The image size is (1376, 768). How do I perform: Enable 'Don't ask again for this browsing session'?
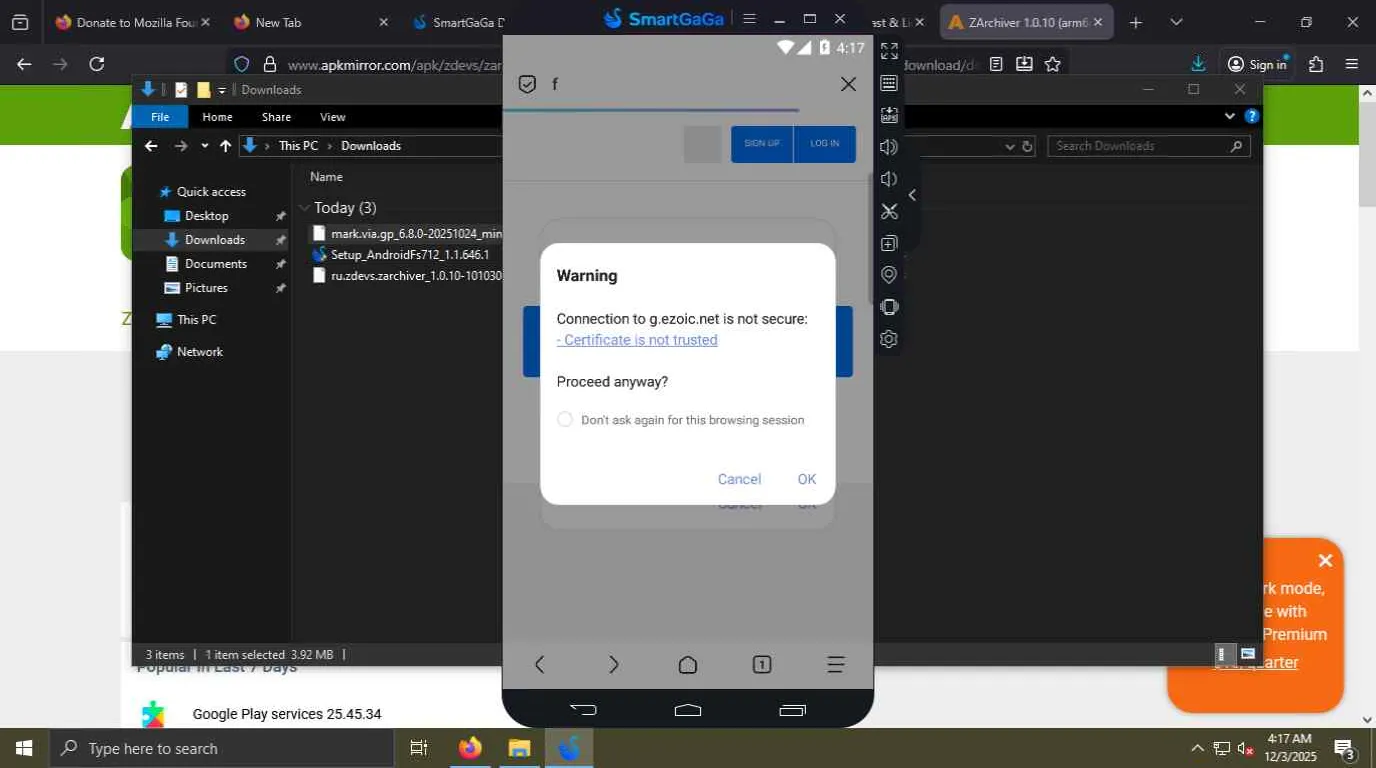point(565,420)
